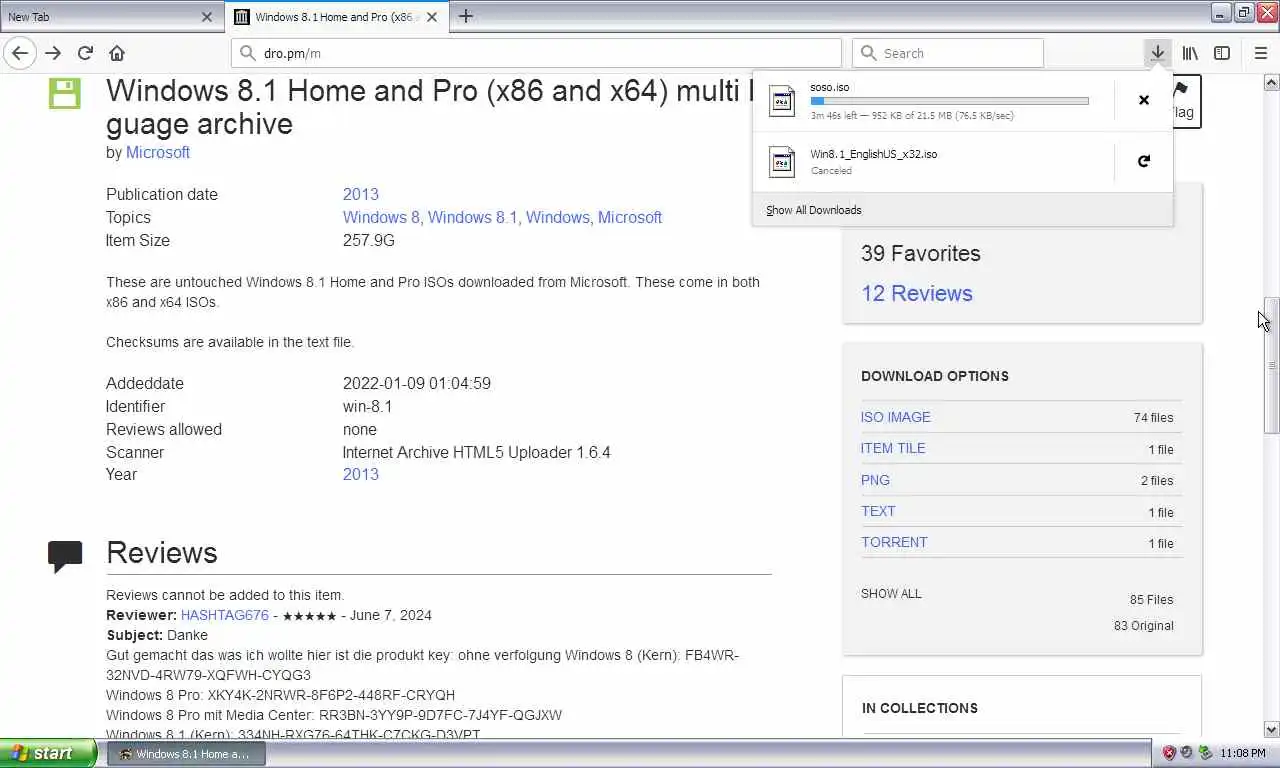Open the Windows 8 topic link
Image resolution: width=1280 pixels, height=768 pixels.
(381, 217)
